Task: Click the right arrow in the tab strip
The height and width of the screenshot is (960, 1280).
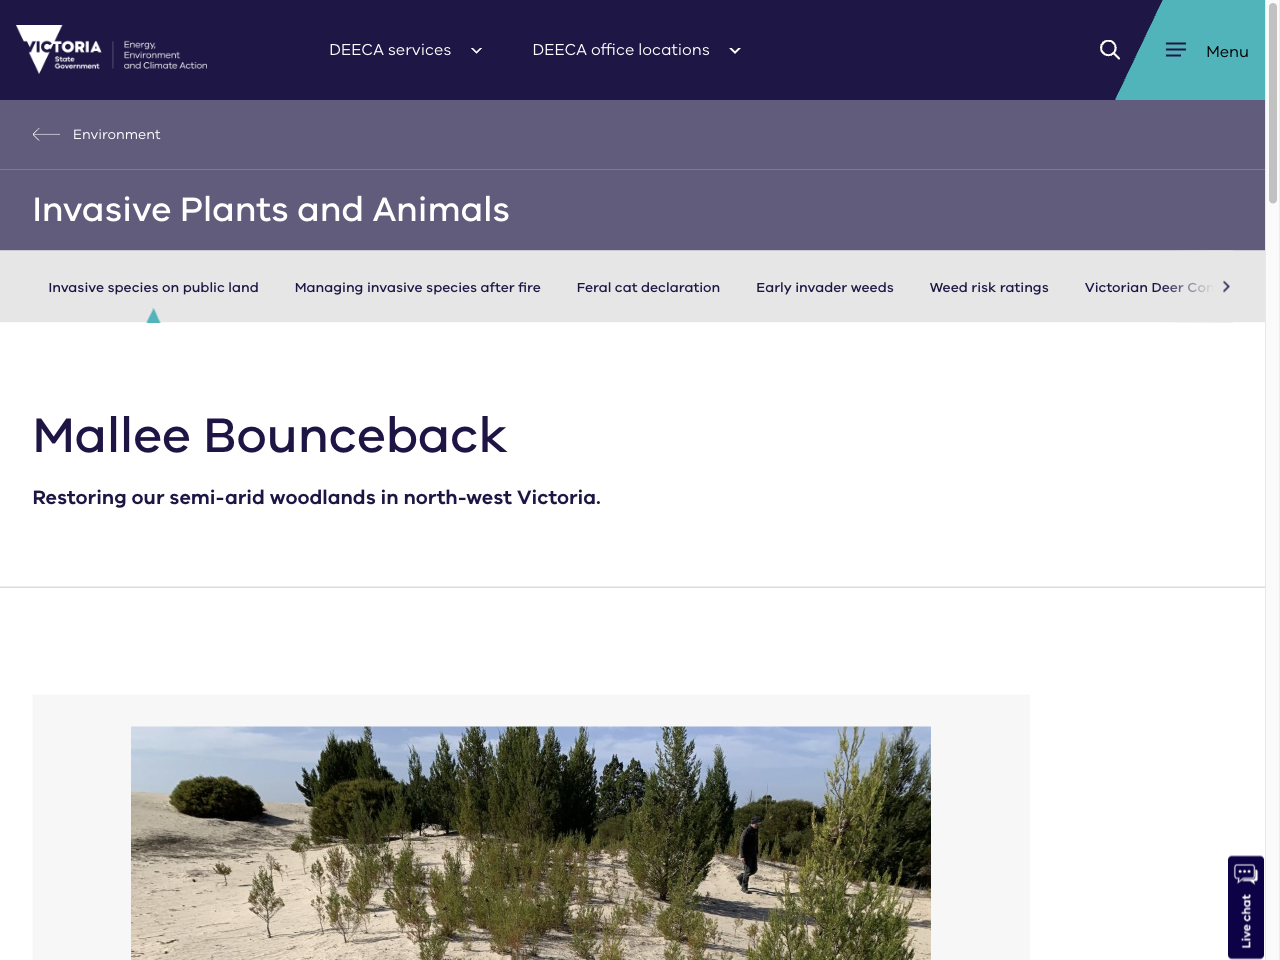Action: (1226, 286)
